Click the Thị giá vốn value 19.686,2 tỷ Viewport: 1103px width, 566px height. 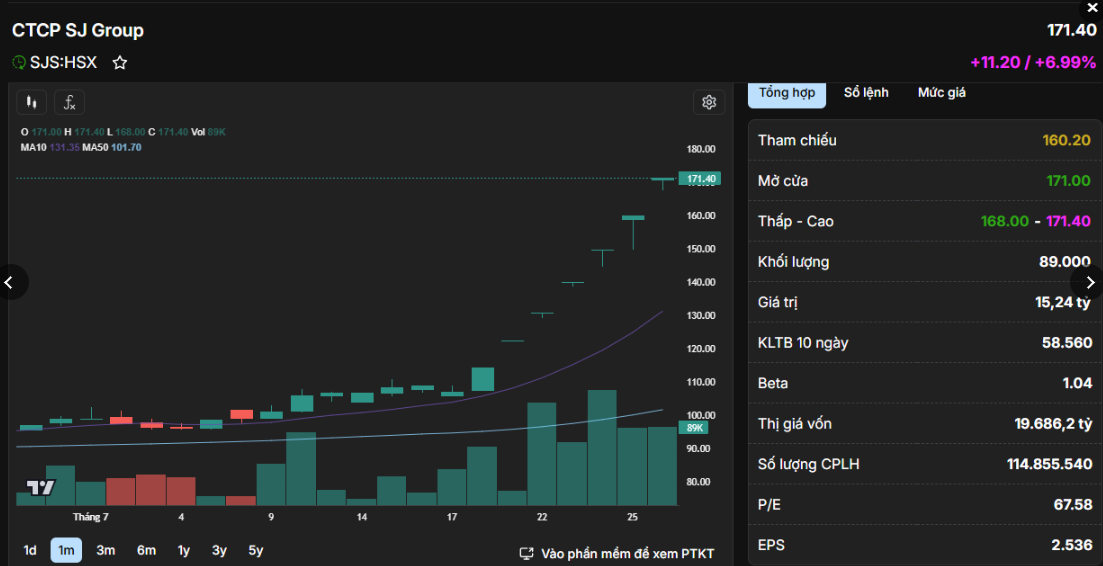[x=1052, y=424]
